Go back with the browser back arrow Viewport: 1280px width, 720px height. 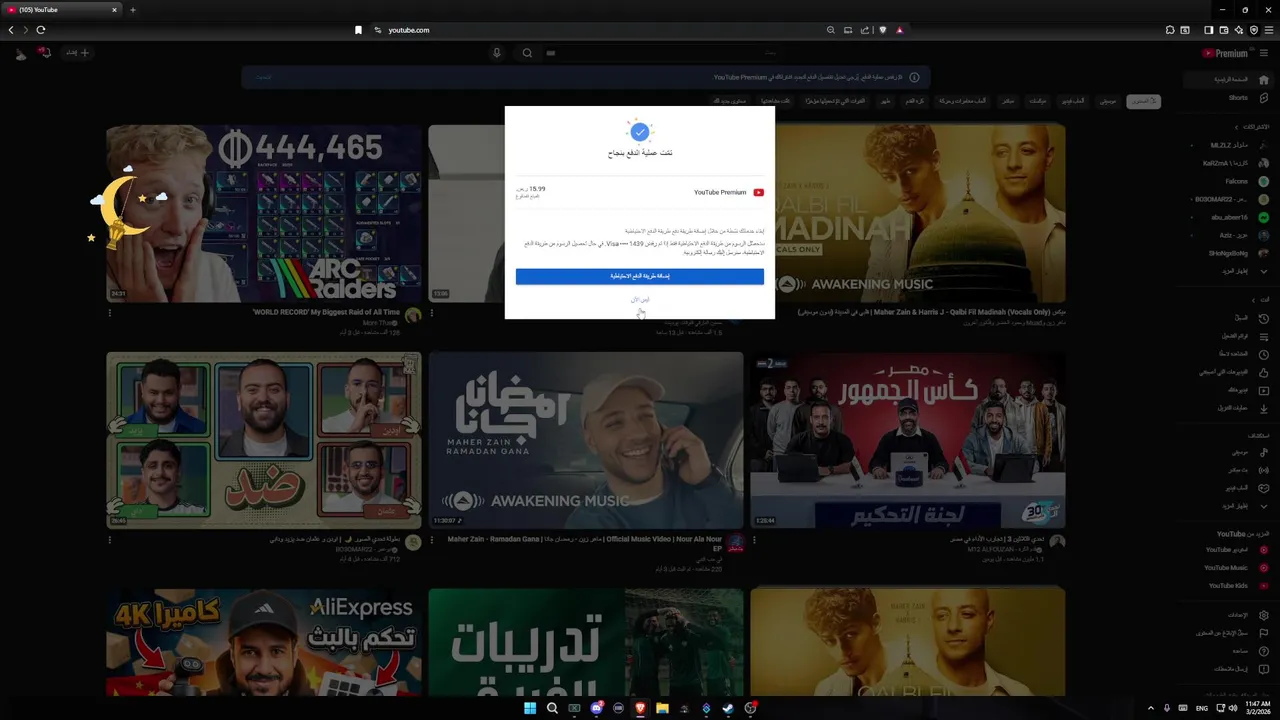[11, 30]
